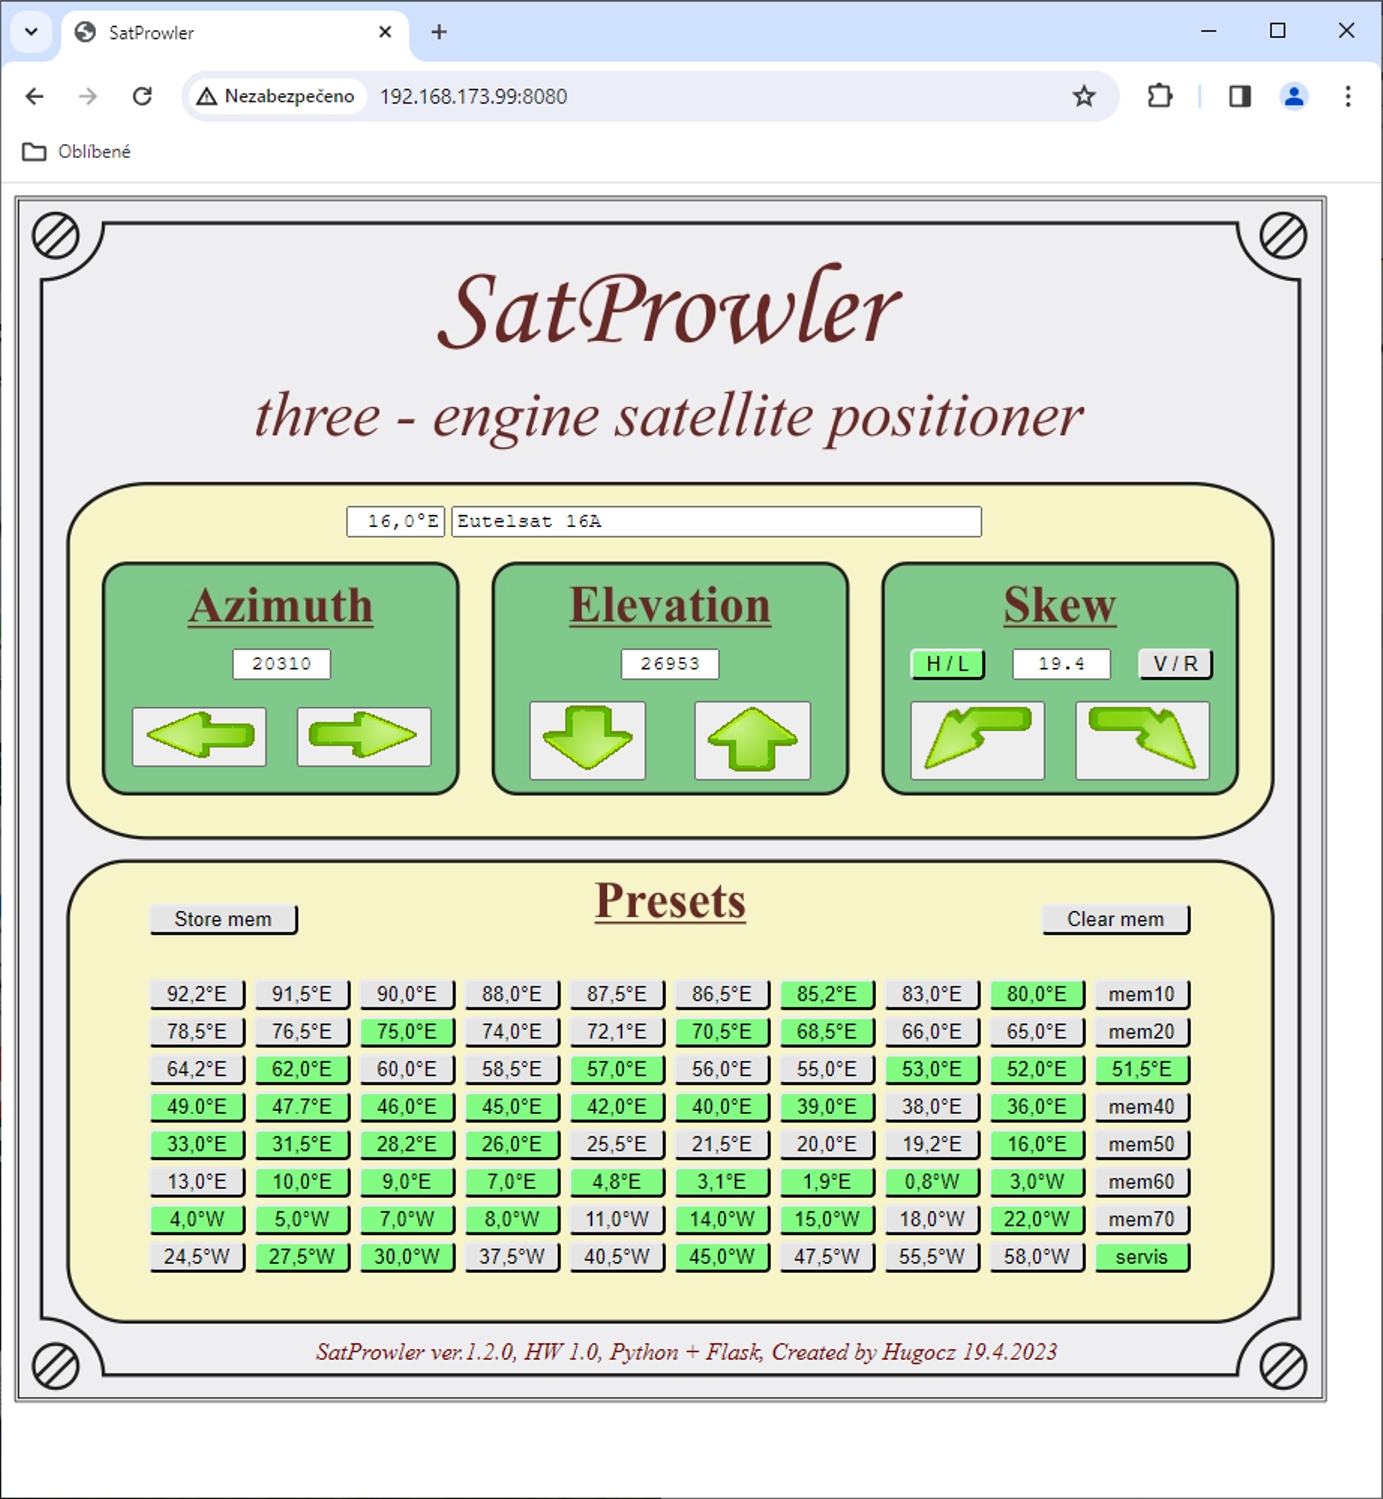Raise elevation with the up arrow
Image resolution: width=1383 pixels, height=1499 pixels.
coord(752,740)
